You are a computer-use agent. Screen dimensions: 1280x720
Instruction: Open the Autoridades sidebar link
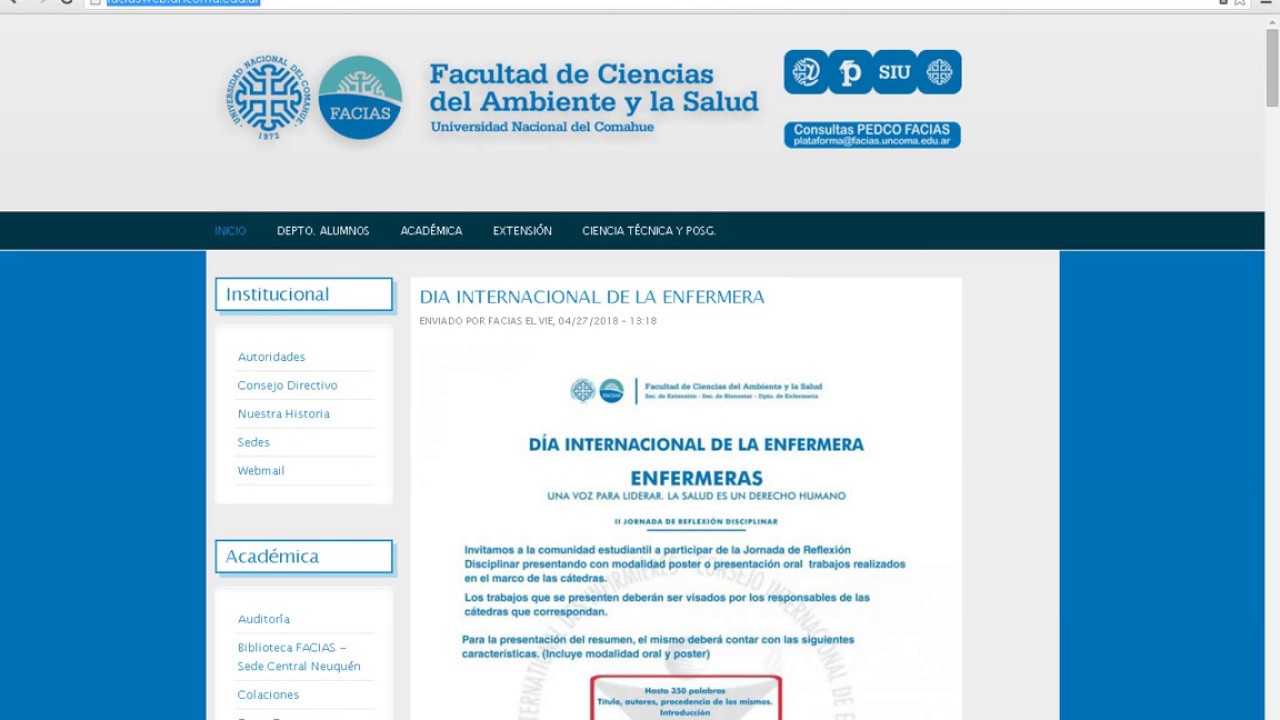[x=271, y=357]
